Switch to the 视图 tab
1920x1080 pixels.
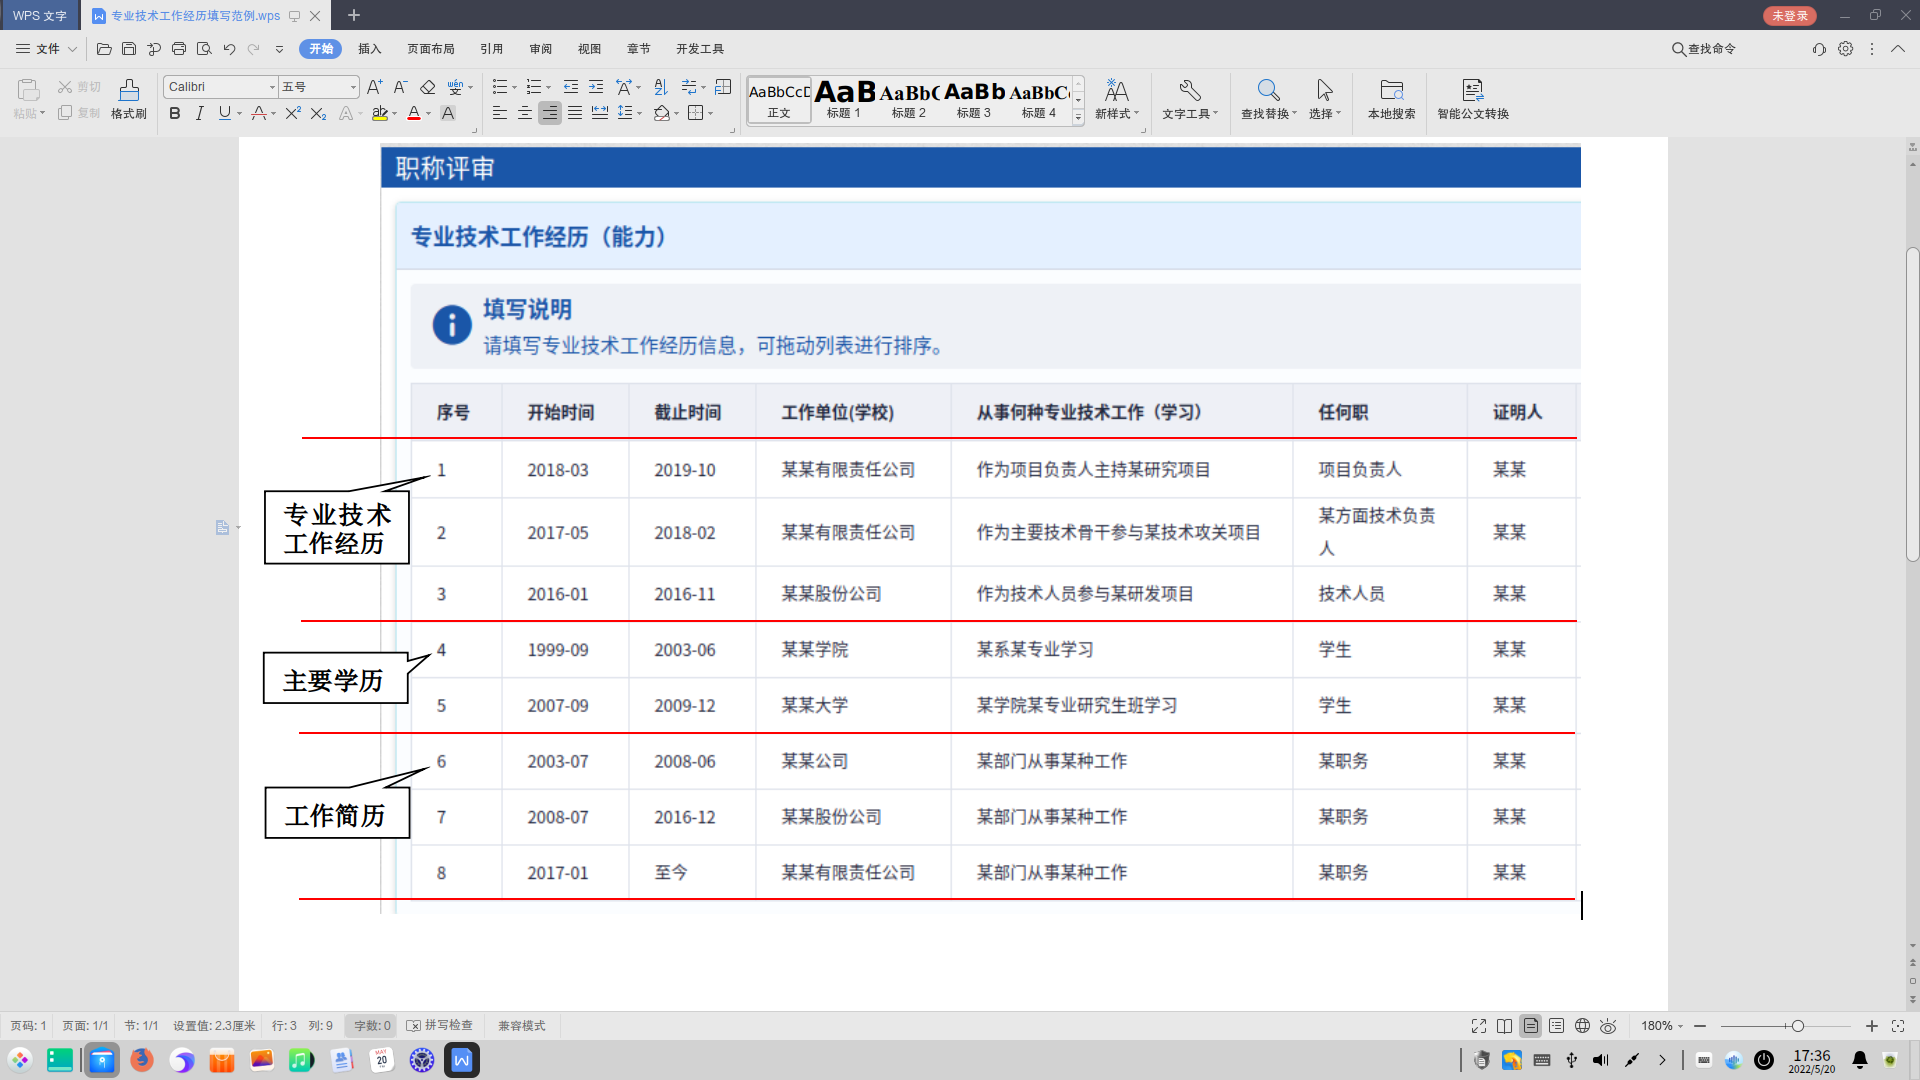coord(590,49)
